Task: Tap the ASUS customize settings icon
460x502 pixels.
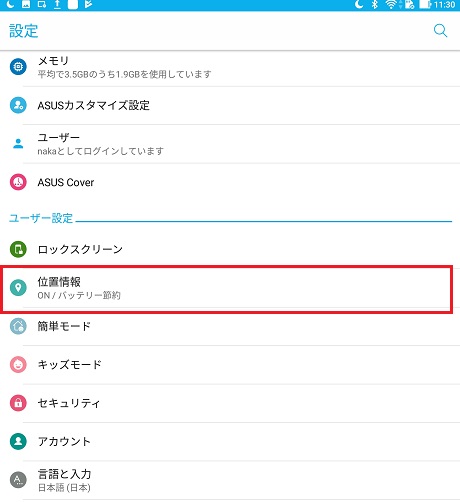Action: 18,105
